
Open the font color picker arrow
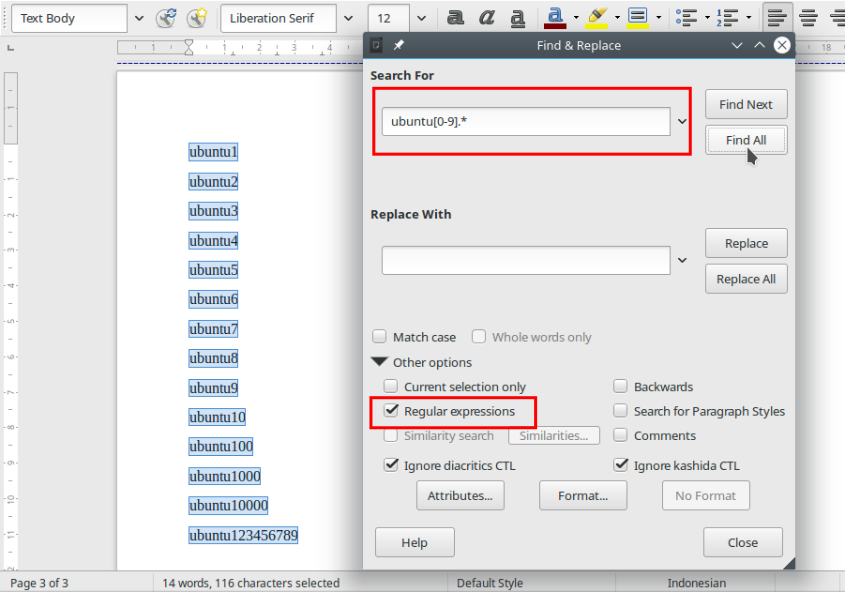coord(577,17)
